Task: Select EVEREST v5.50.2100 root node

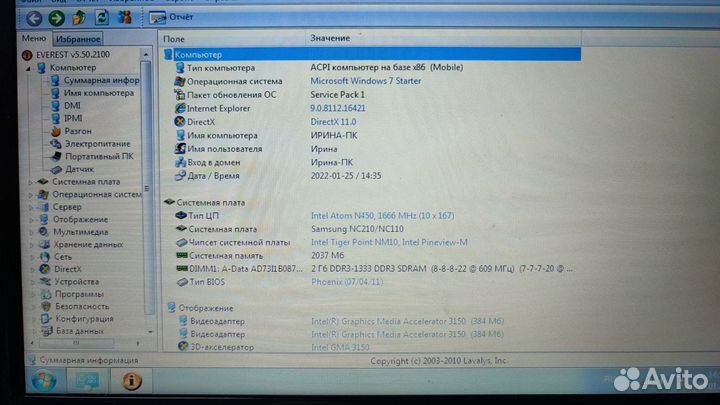Action: [x=73, y=55]
